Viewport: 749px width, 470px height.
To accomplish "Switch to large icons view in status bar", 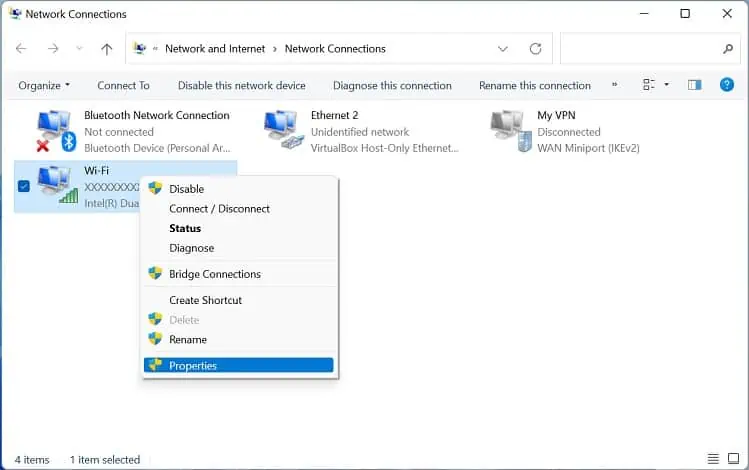I will tap(733, 459).
